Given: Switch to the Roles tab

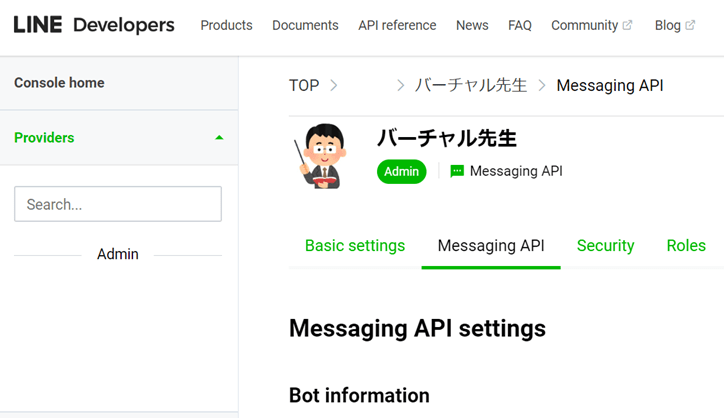Looking at the screenshot, I should click(x=686, y=246).
